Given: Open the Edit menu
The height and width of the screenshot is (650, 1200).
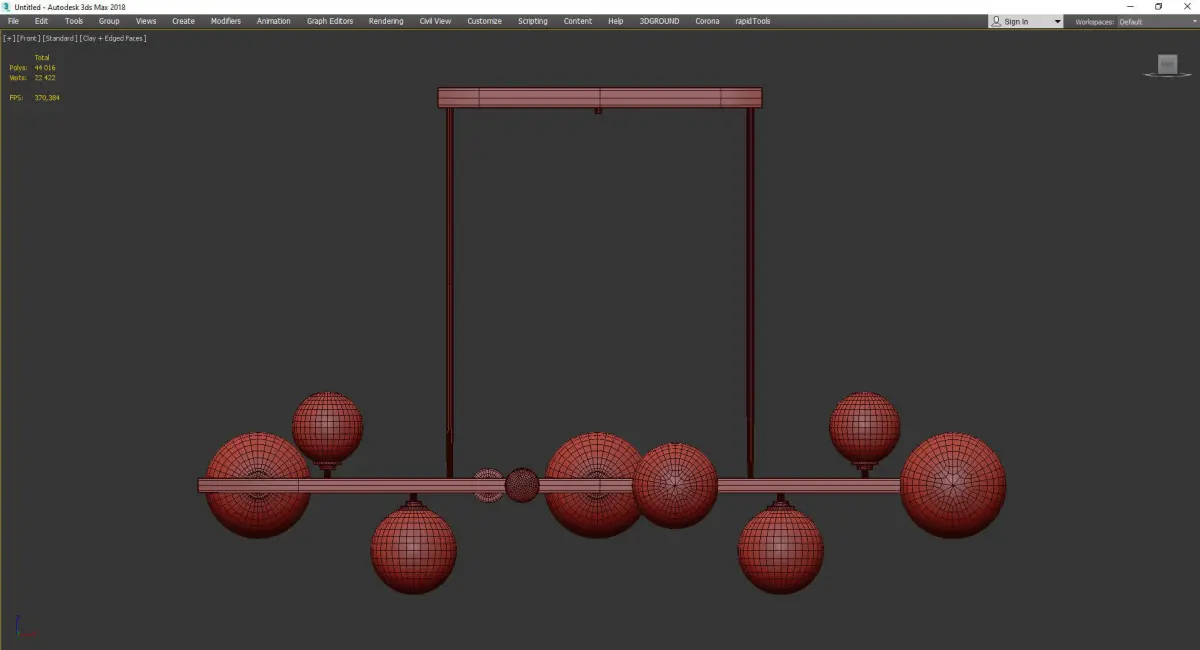Looking at the screenshot, I should pos(41,21).
